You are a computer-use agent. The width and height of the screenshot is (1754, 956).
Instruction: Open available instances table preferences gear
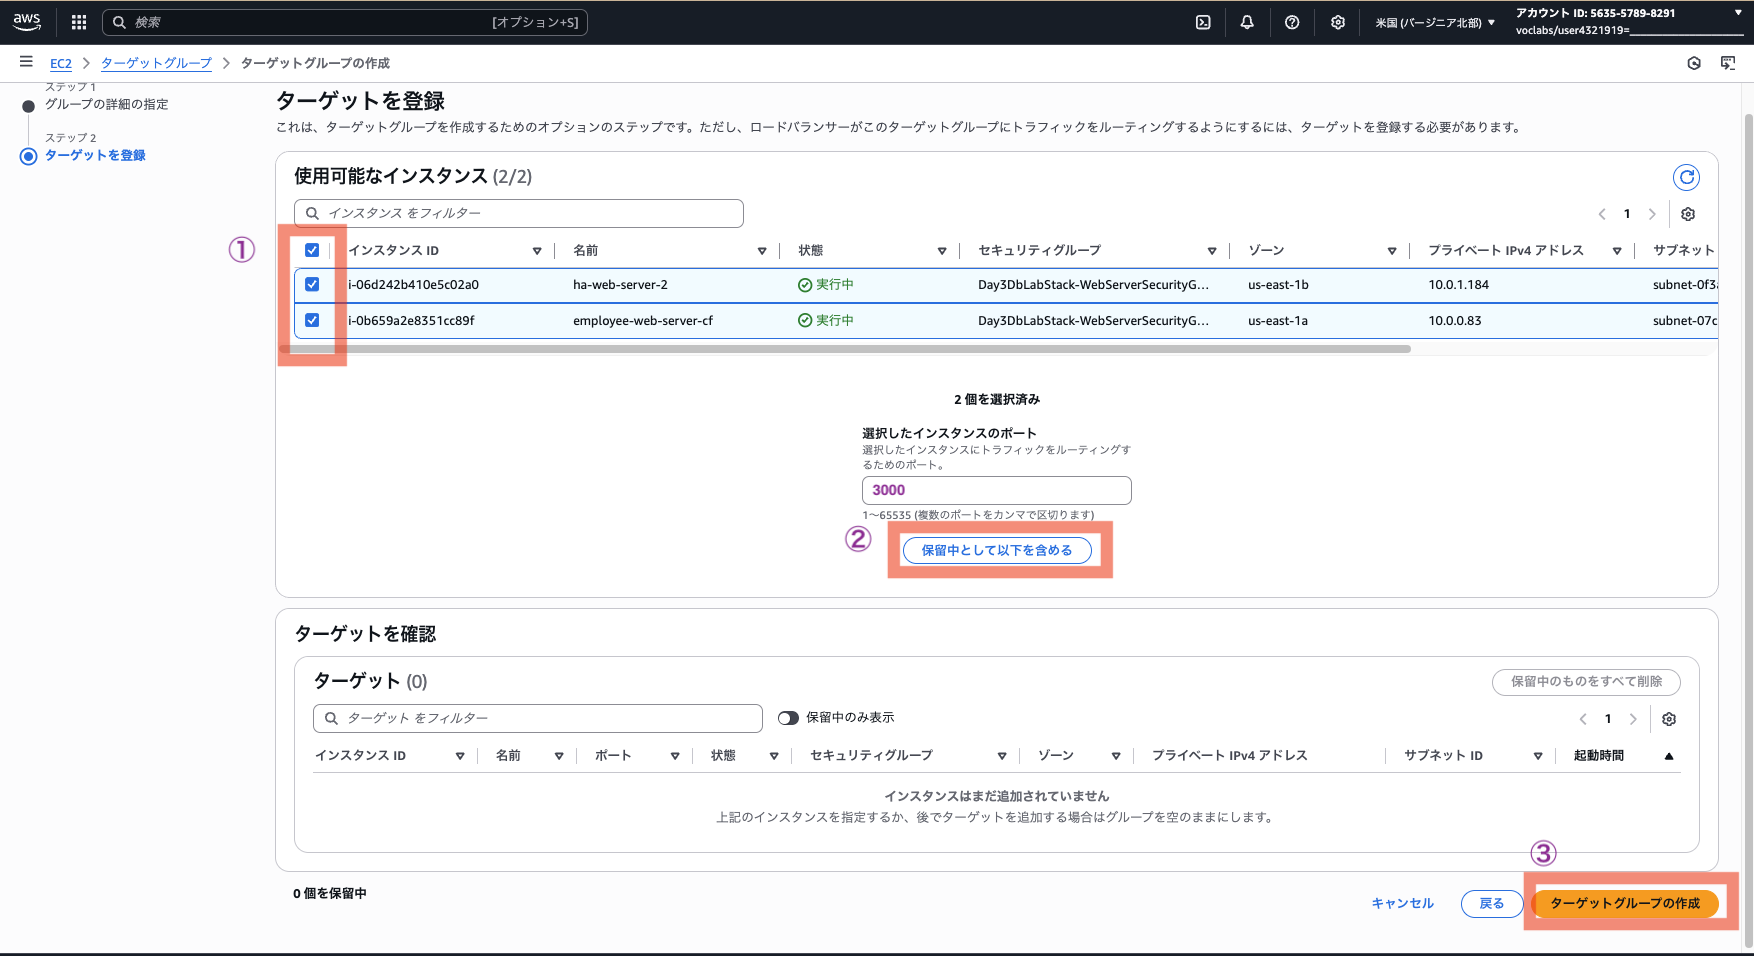pyautogui.click(x=1688, y=214)
